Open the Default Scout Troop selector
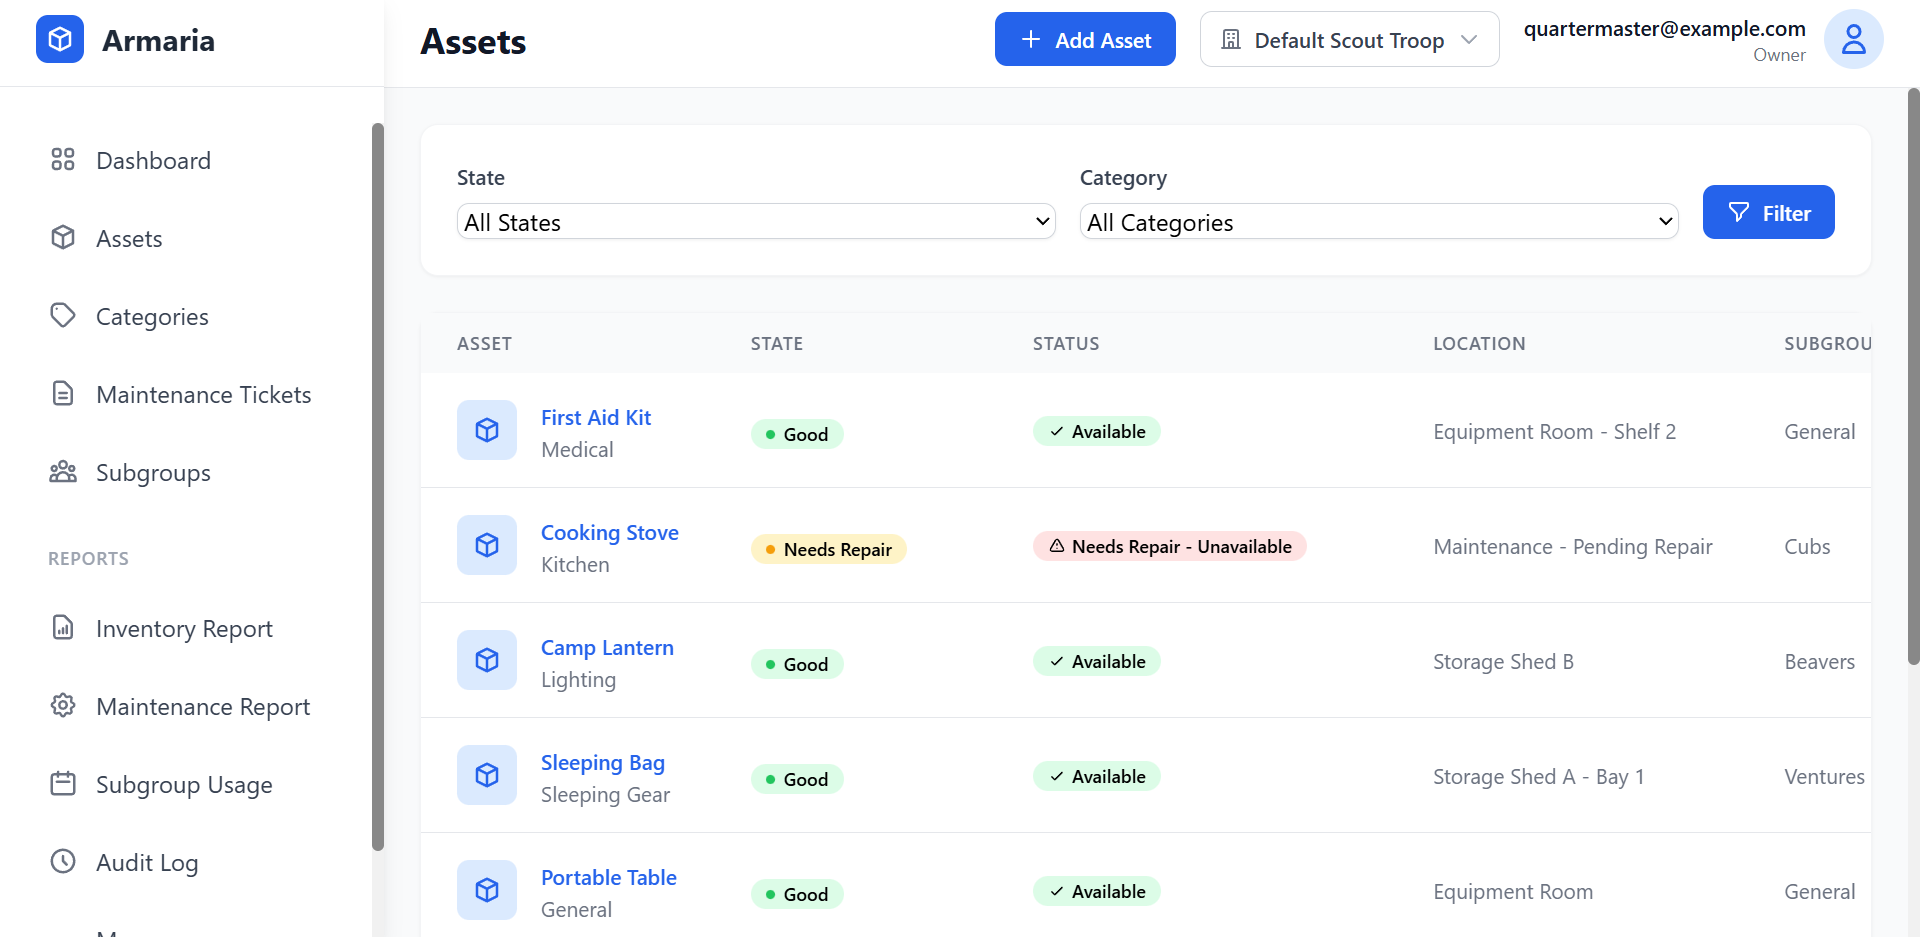This screenshot has height=937, width=1920. [x=1348, y=39]
